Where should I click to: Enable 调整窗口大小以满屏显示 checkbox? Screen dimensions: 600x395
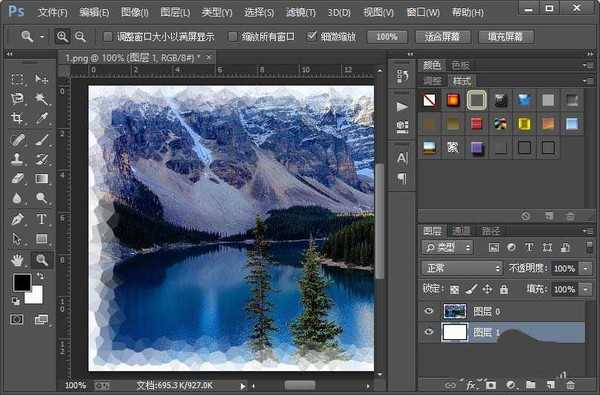click(108, 37)
